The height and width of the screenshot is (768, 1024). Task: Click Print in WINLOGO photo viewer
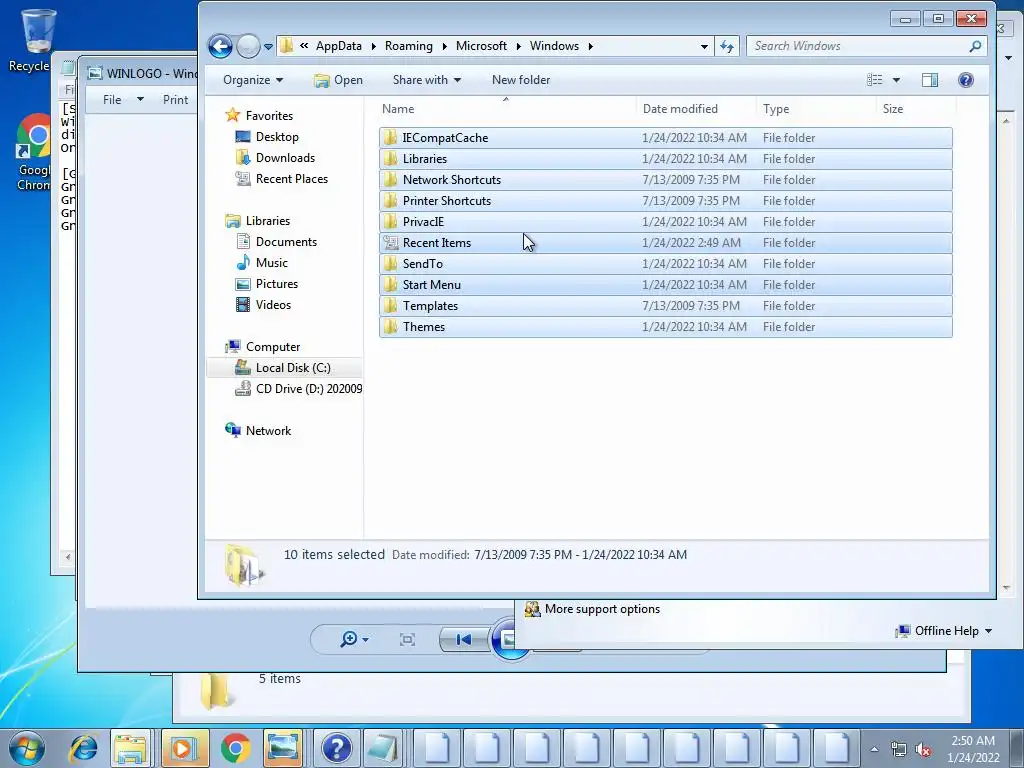click(x=175, y=100)
